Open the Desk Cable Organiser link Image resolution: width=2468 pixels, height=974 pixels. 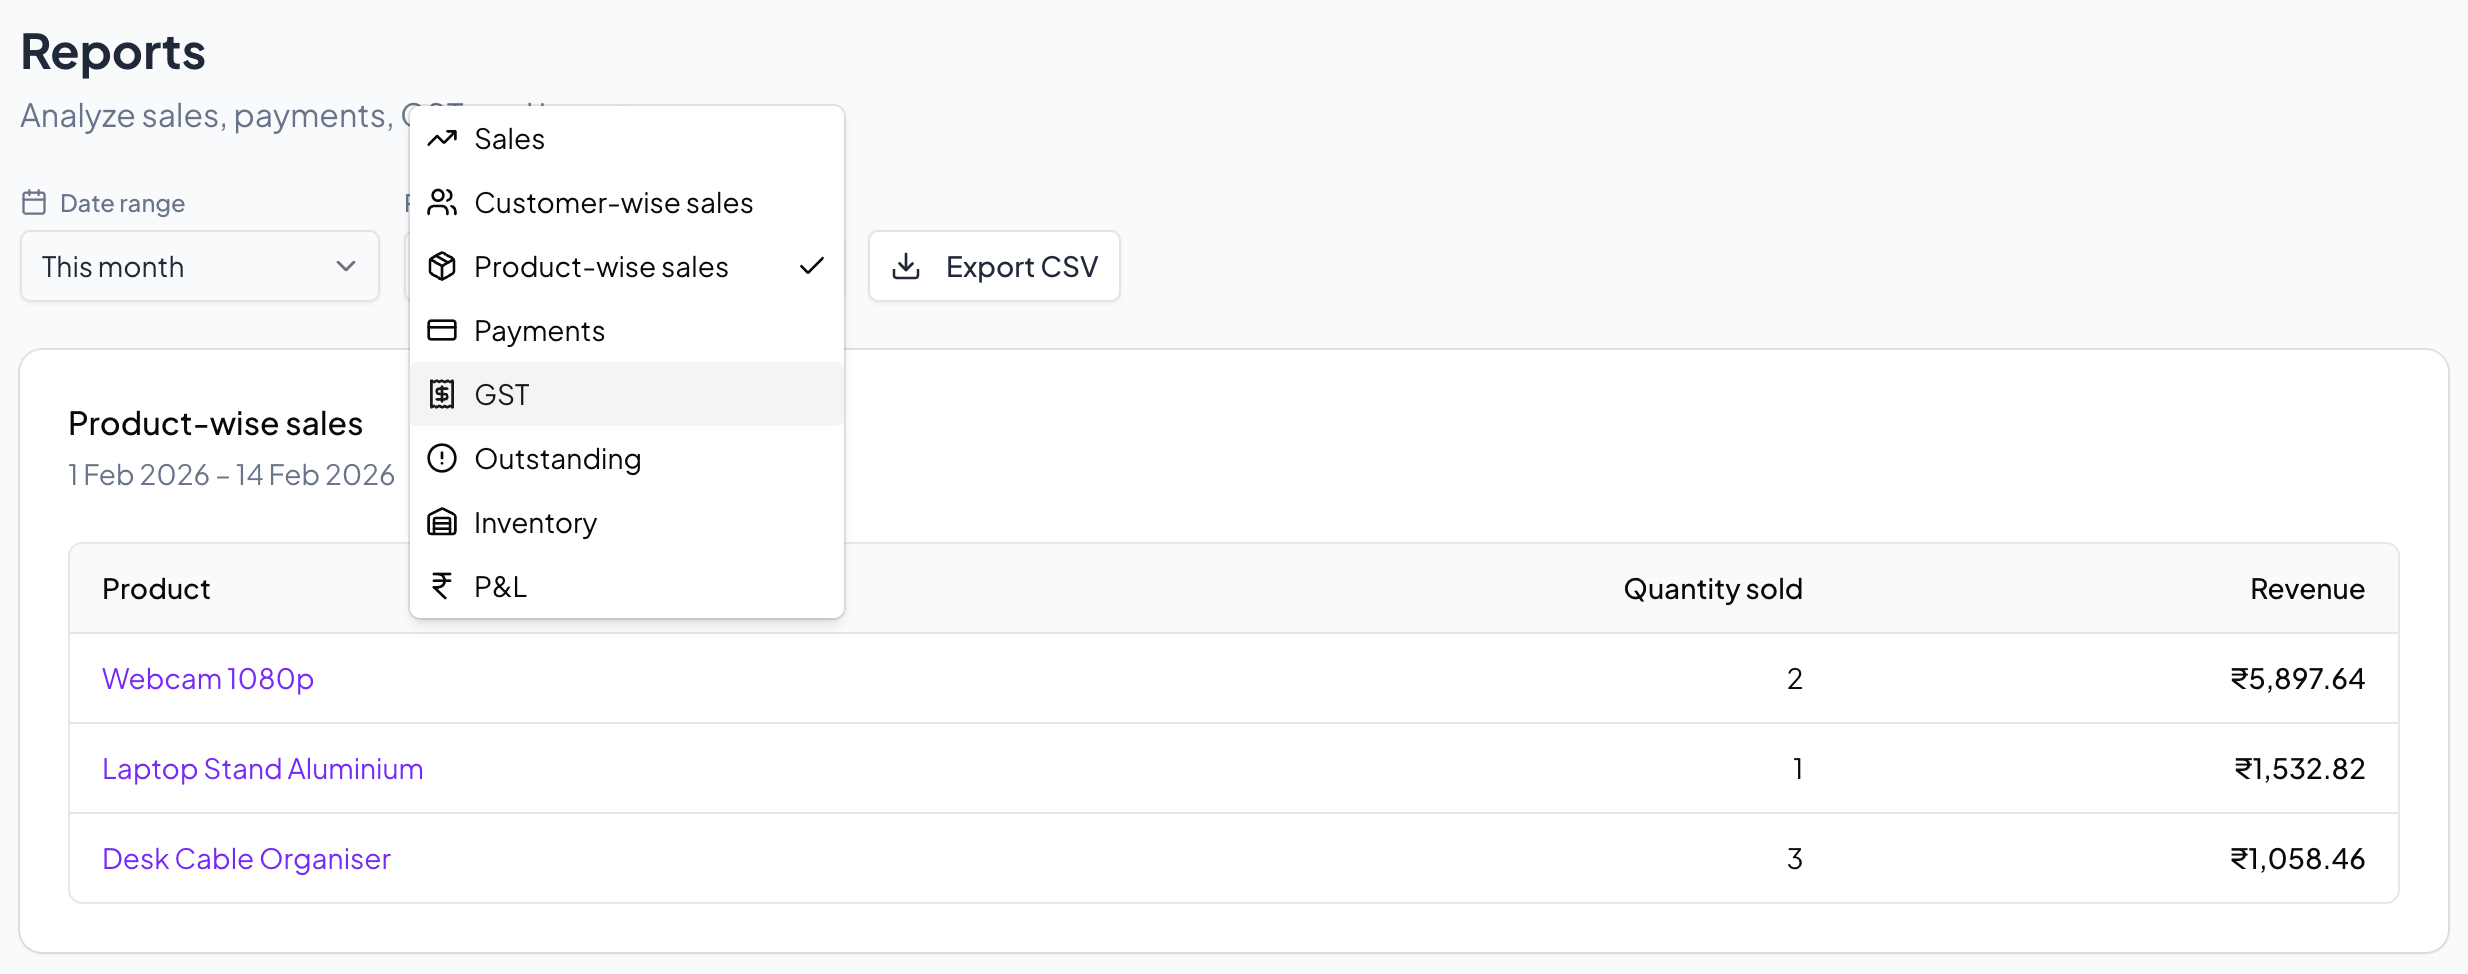point(246,859)
